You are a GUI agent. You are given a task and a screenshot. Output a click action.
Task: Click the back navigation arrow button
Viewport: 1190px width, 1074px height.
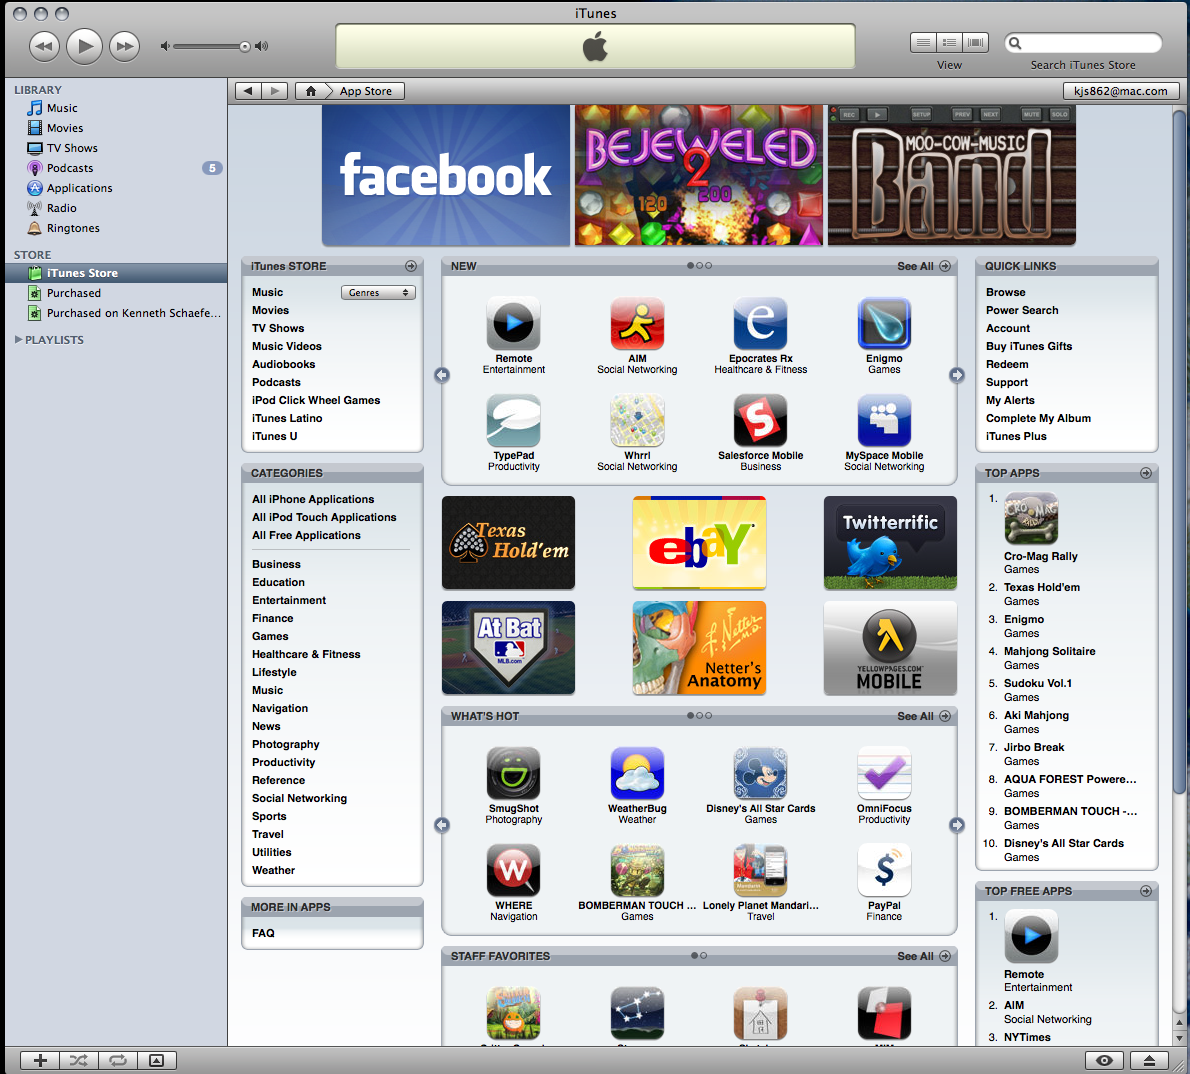248,91
